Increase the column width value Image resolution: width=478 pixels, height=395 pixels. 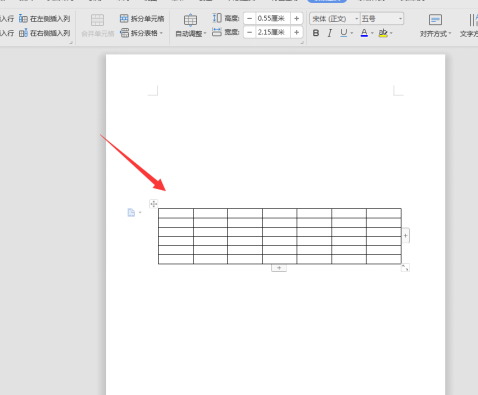[296, 32]
